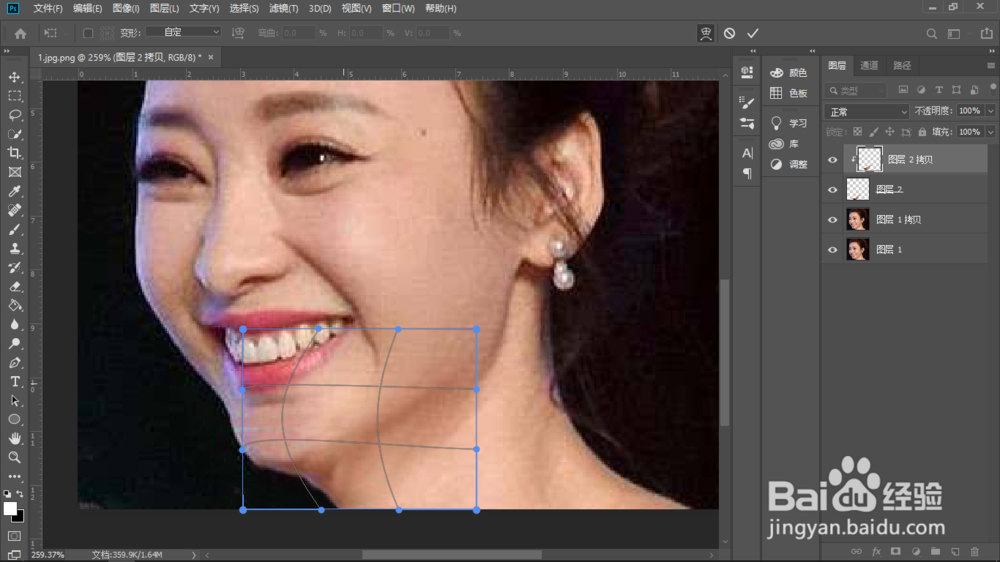This screenshot has height=562, width=1000.
Task: Select the Ellipse shape tool
Action: click(x=14, y=419)
